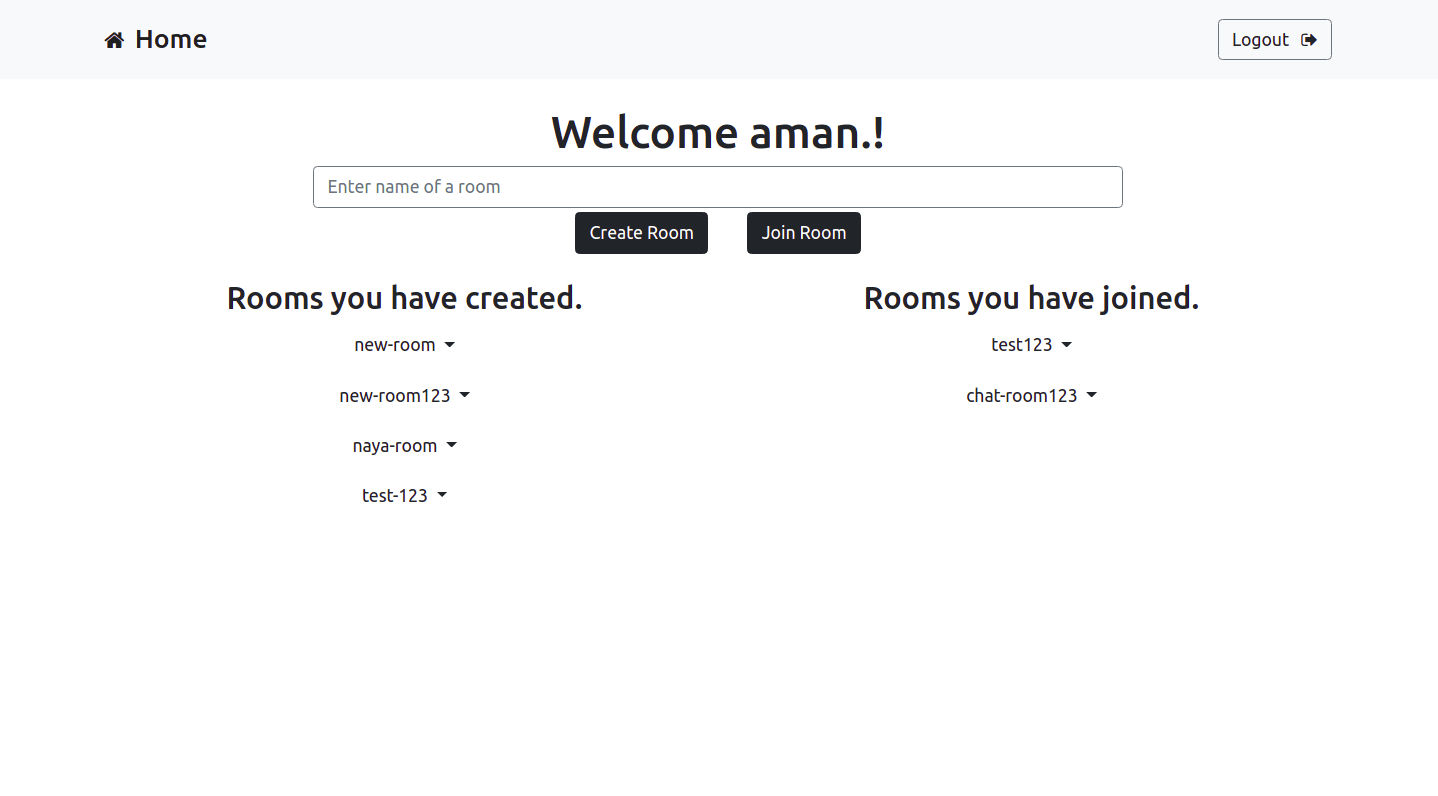Click the Create Room button
This screenshot has height=796, width=1438.
[641, 233]
